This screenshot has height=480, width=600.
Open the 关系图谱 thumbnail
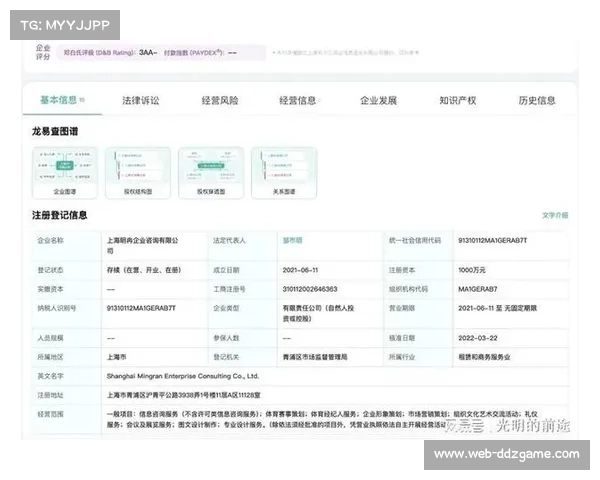(x=284, y=173)
